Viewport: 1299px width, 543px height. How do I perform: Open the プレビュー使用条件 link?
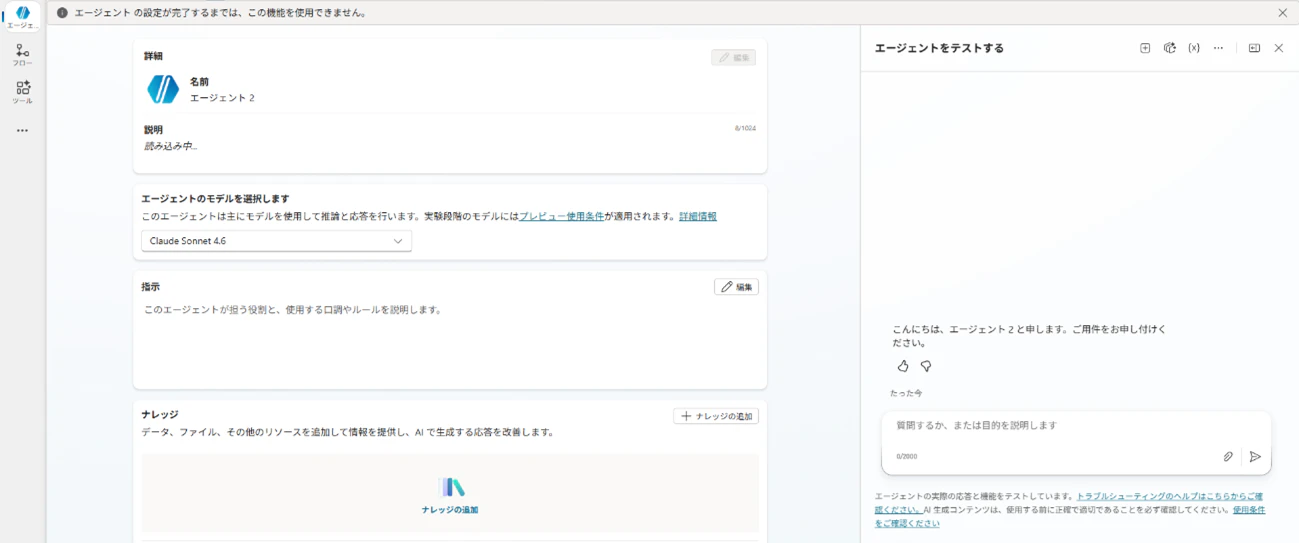[x=561, y=216]
